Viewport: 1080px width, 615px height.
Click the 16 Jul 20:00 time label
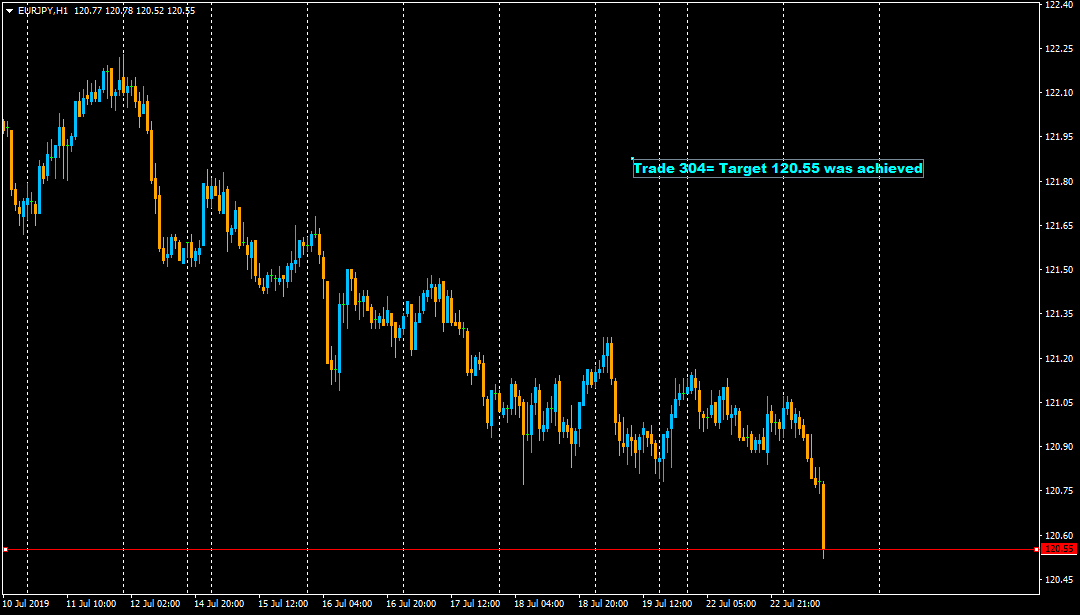click(411, 603)
